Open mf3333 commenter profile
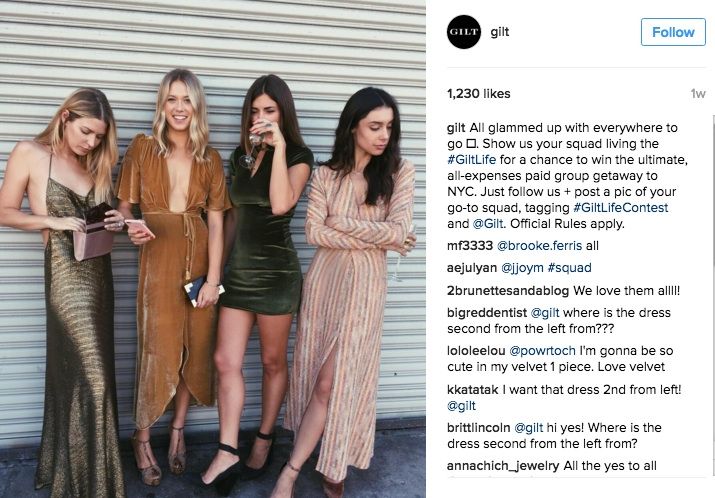Image resolution: width=715 pixels, height=498 pixels. pyautogui.click(x=470, y=246)
